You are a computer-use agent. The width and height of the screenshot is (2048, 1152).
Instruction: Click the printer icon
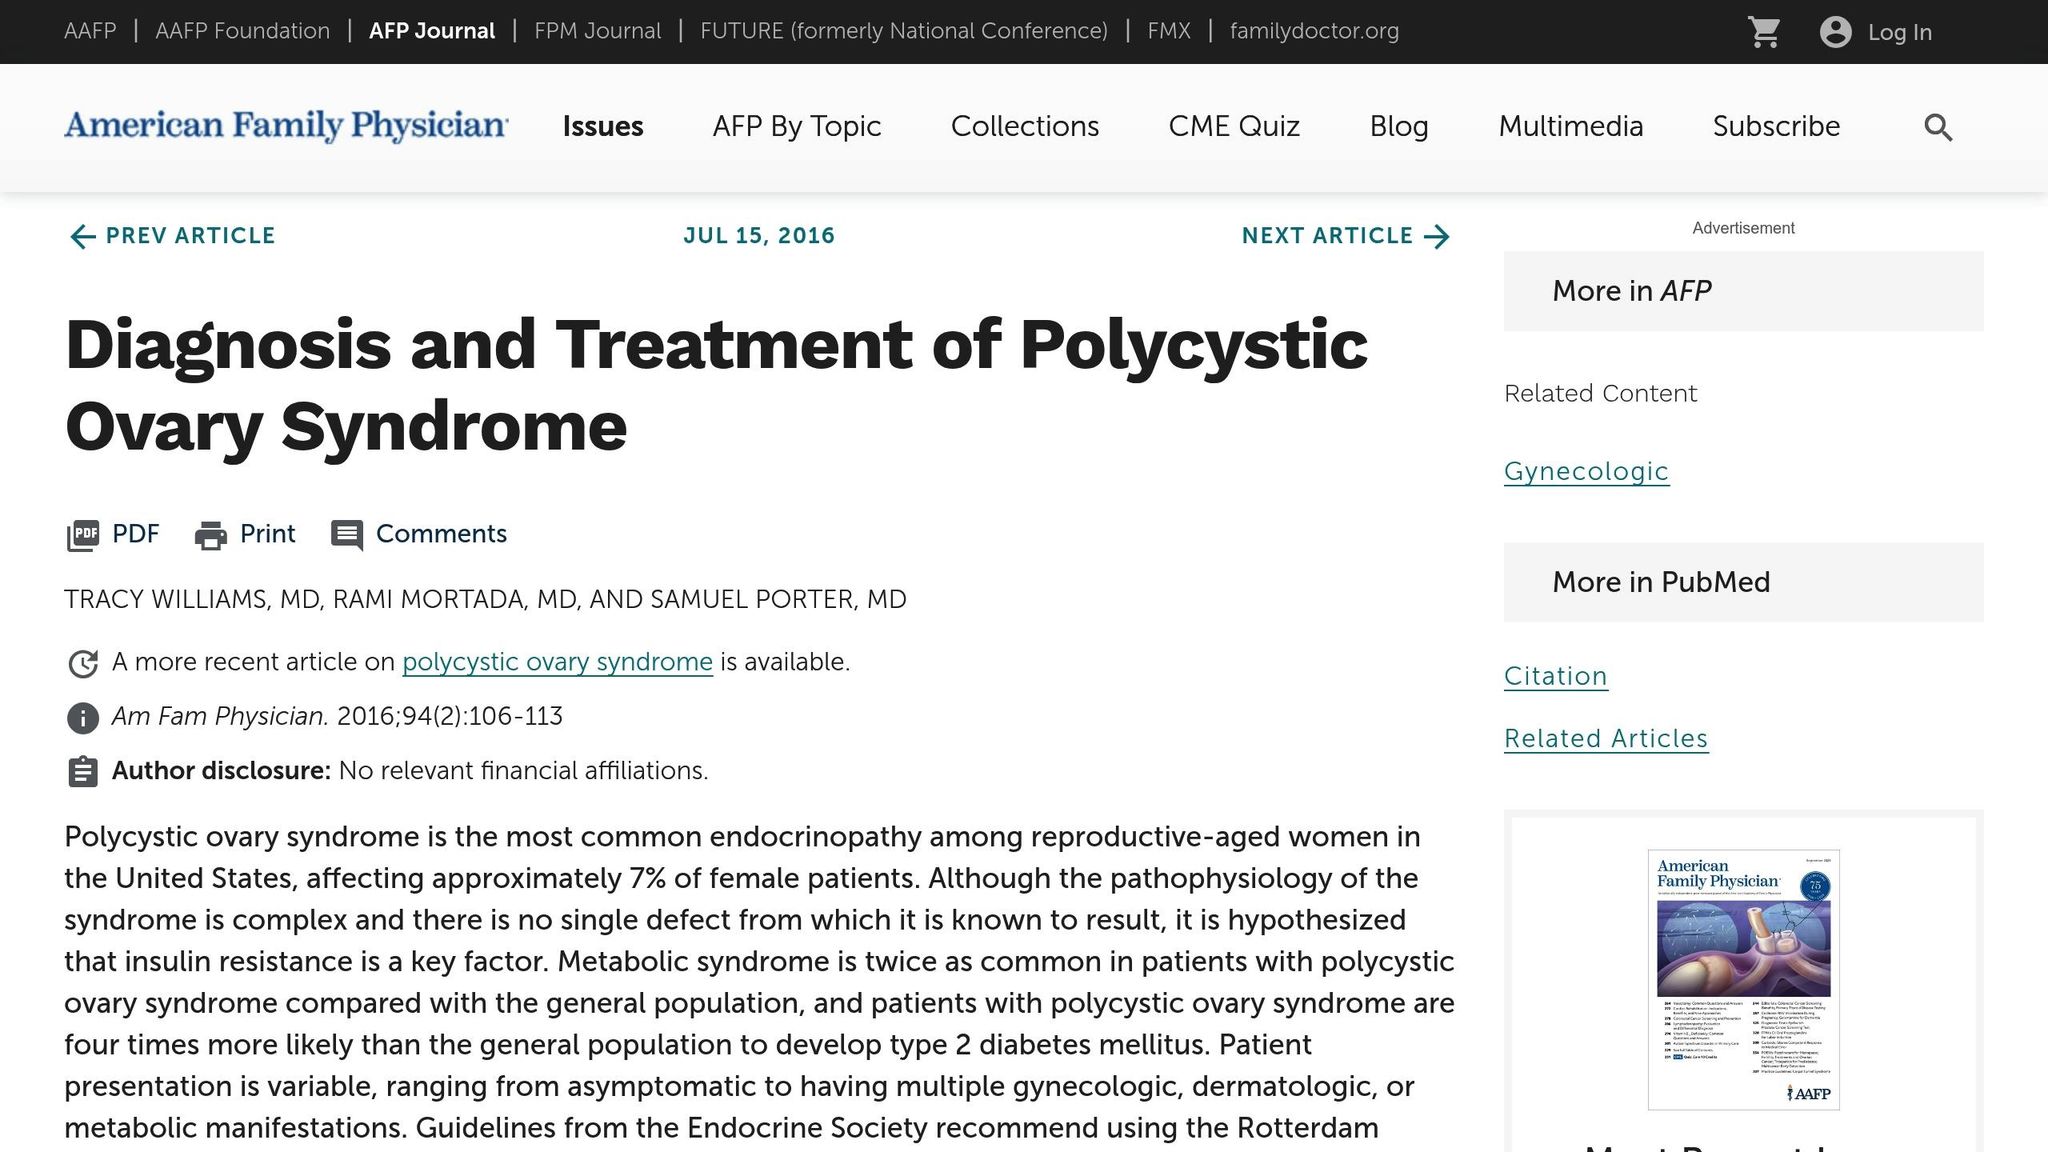pos(210,535)
